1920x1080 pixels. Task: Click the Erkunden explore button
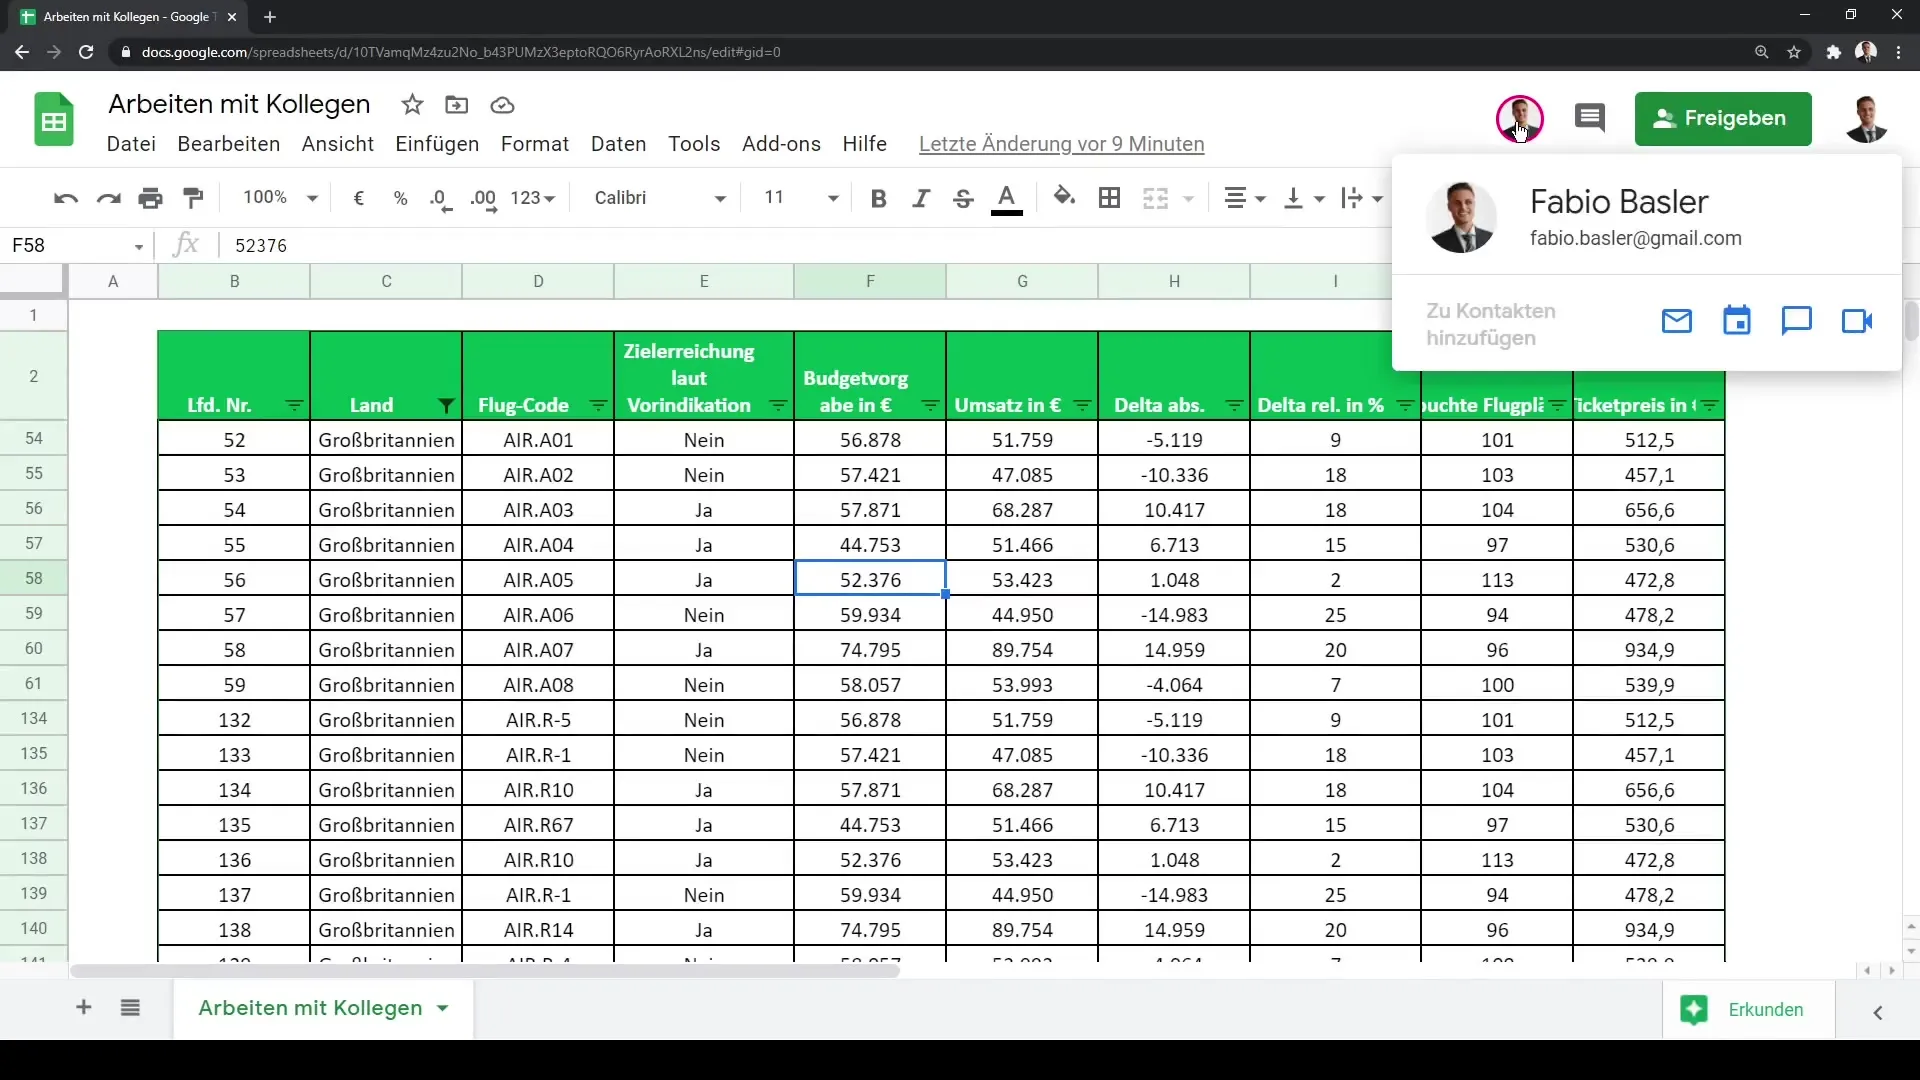pyautogui.click(x=1748, y=1010)
